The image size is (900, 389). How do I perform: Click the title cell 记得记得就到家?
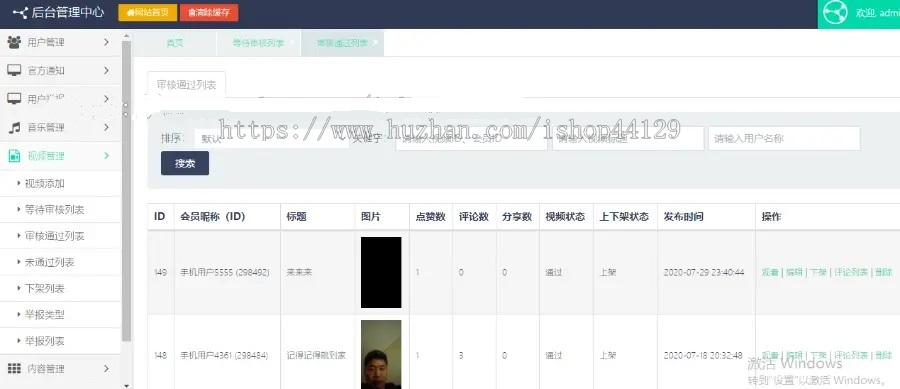[x=316, y=356]
